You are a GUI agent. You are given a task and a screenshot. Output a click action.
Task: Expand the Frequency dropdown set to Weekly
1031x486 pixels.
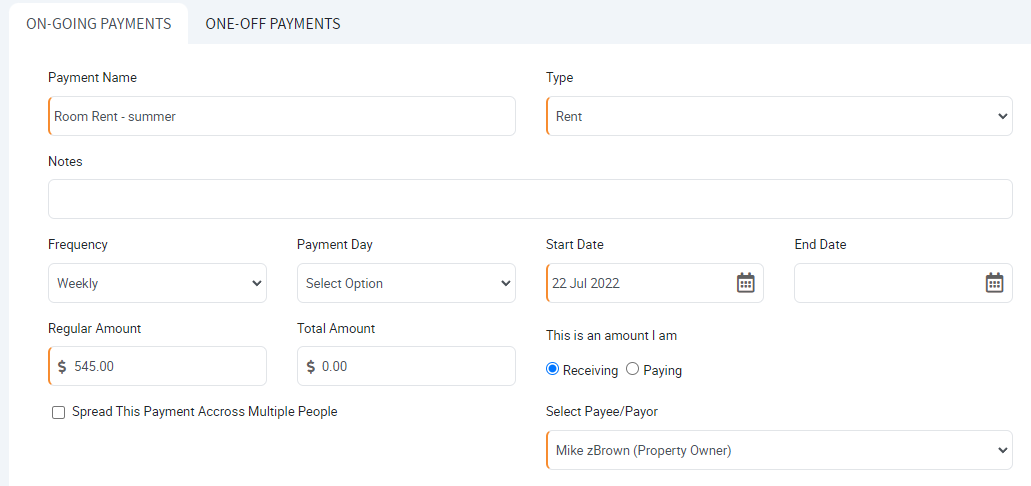157,283
